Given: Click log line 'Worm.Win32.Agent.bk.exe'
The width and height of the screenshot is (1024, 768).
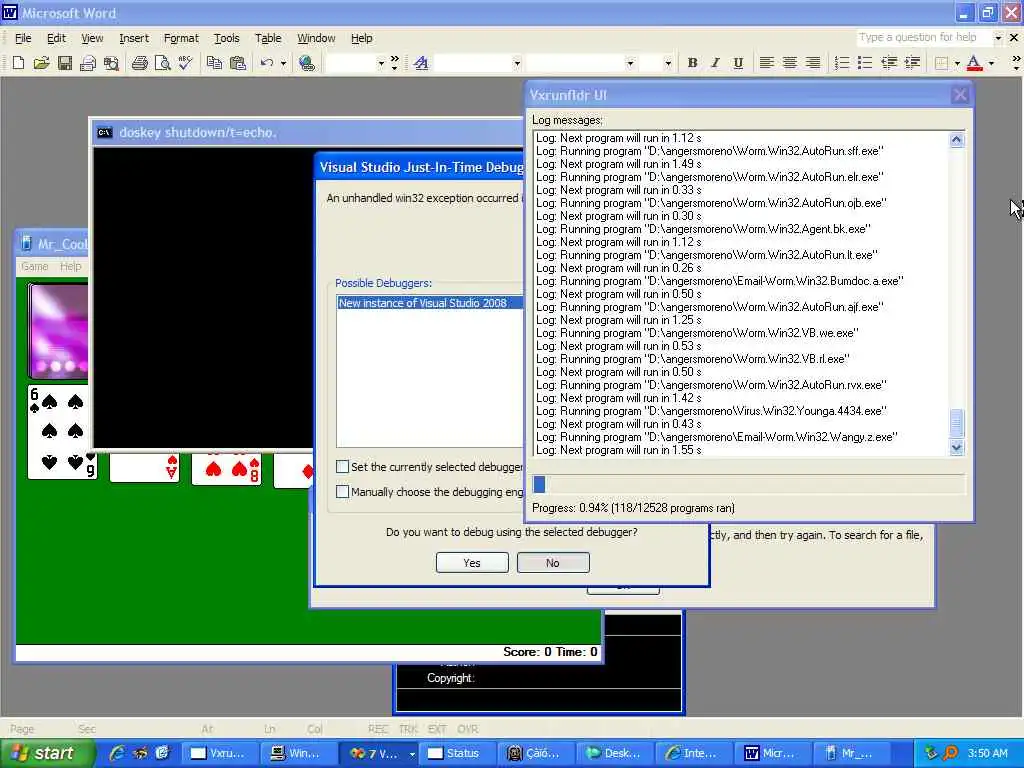Looking at the screenshot, I should pos(703,229).
